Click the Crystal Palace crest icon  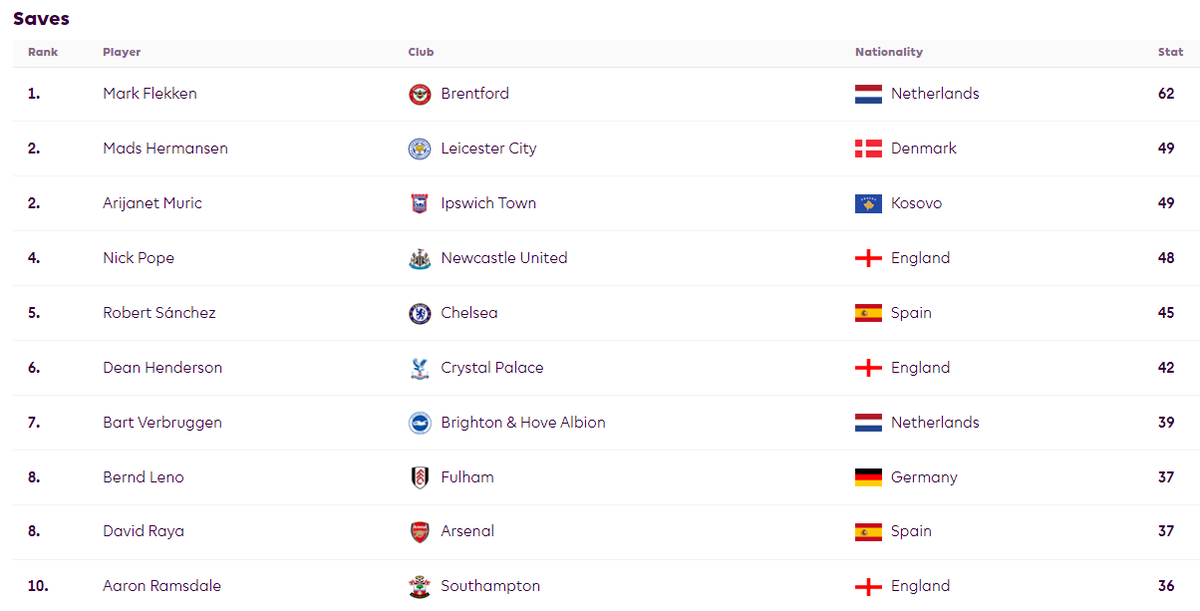tap(420, 368)
